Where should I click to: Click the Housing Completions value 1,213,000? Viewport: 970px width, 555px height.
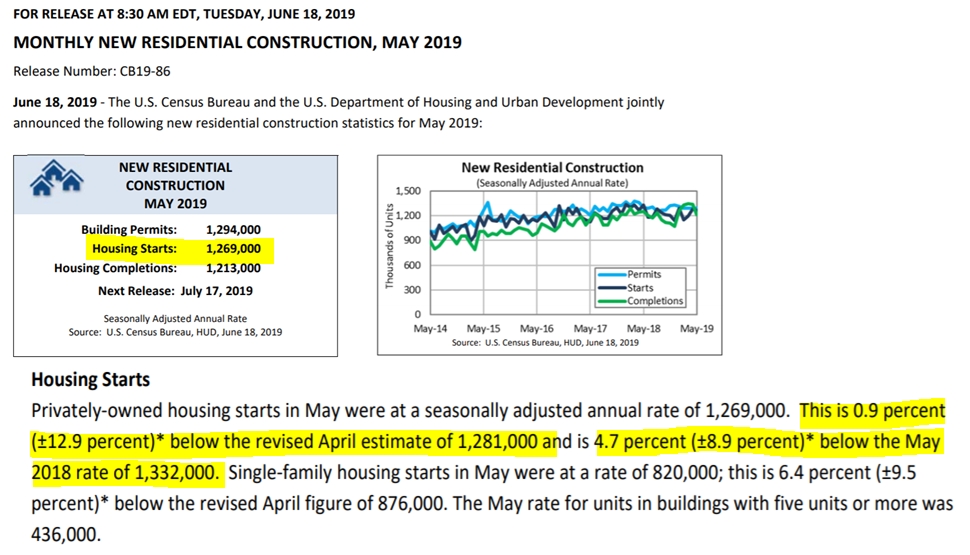[233, 268]
